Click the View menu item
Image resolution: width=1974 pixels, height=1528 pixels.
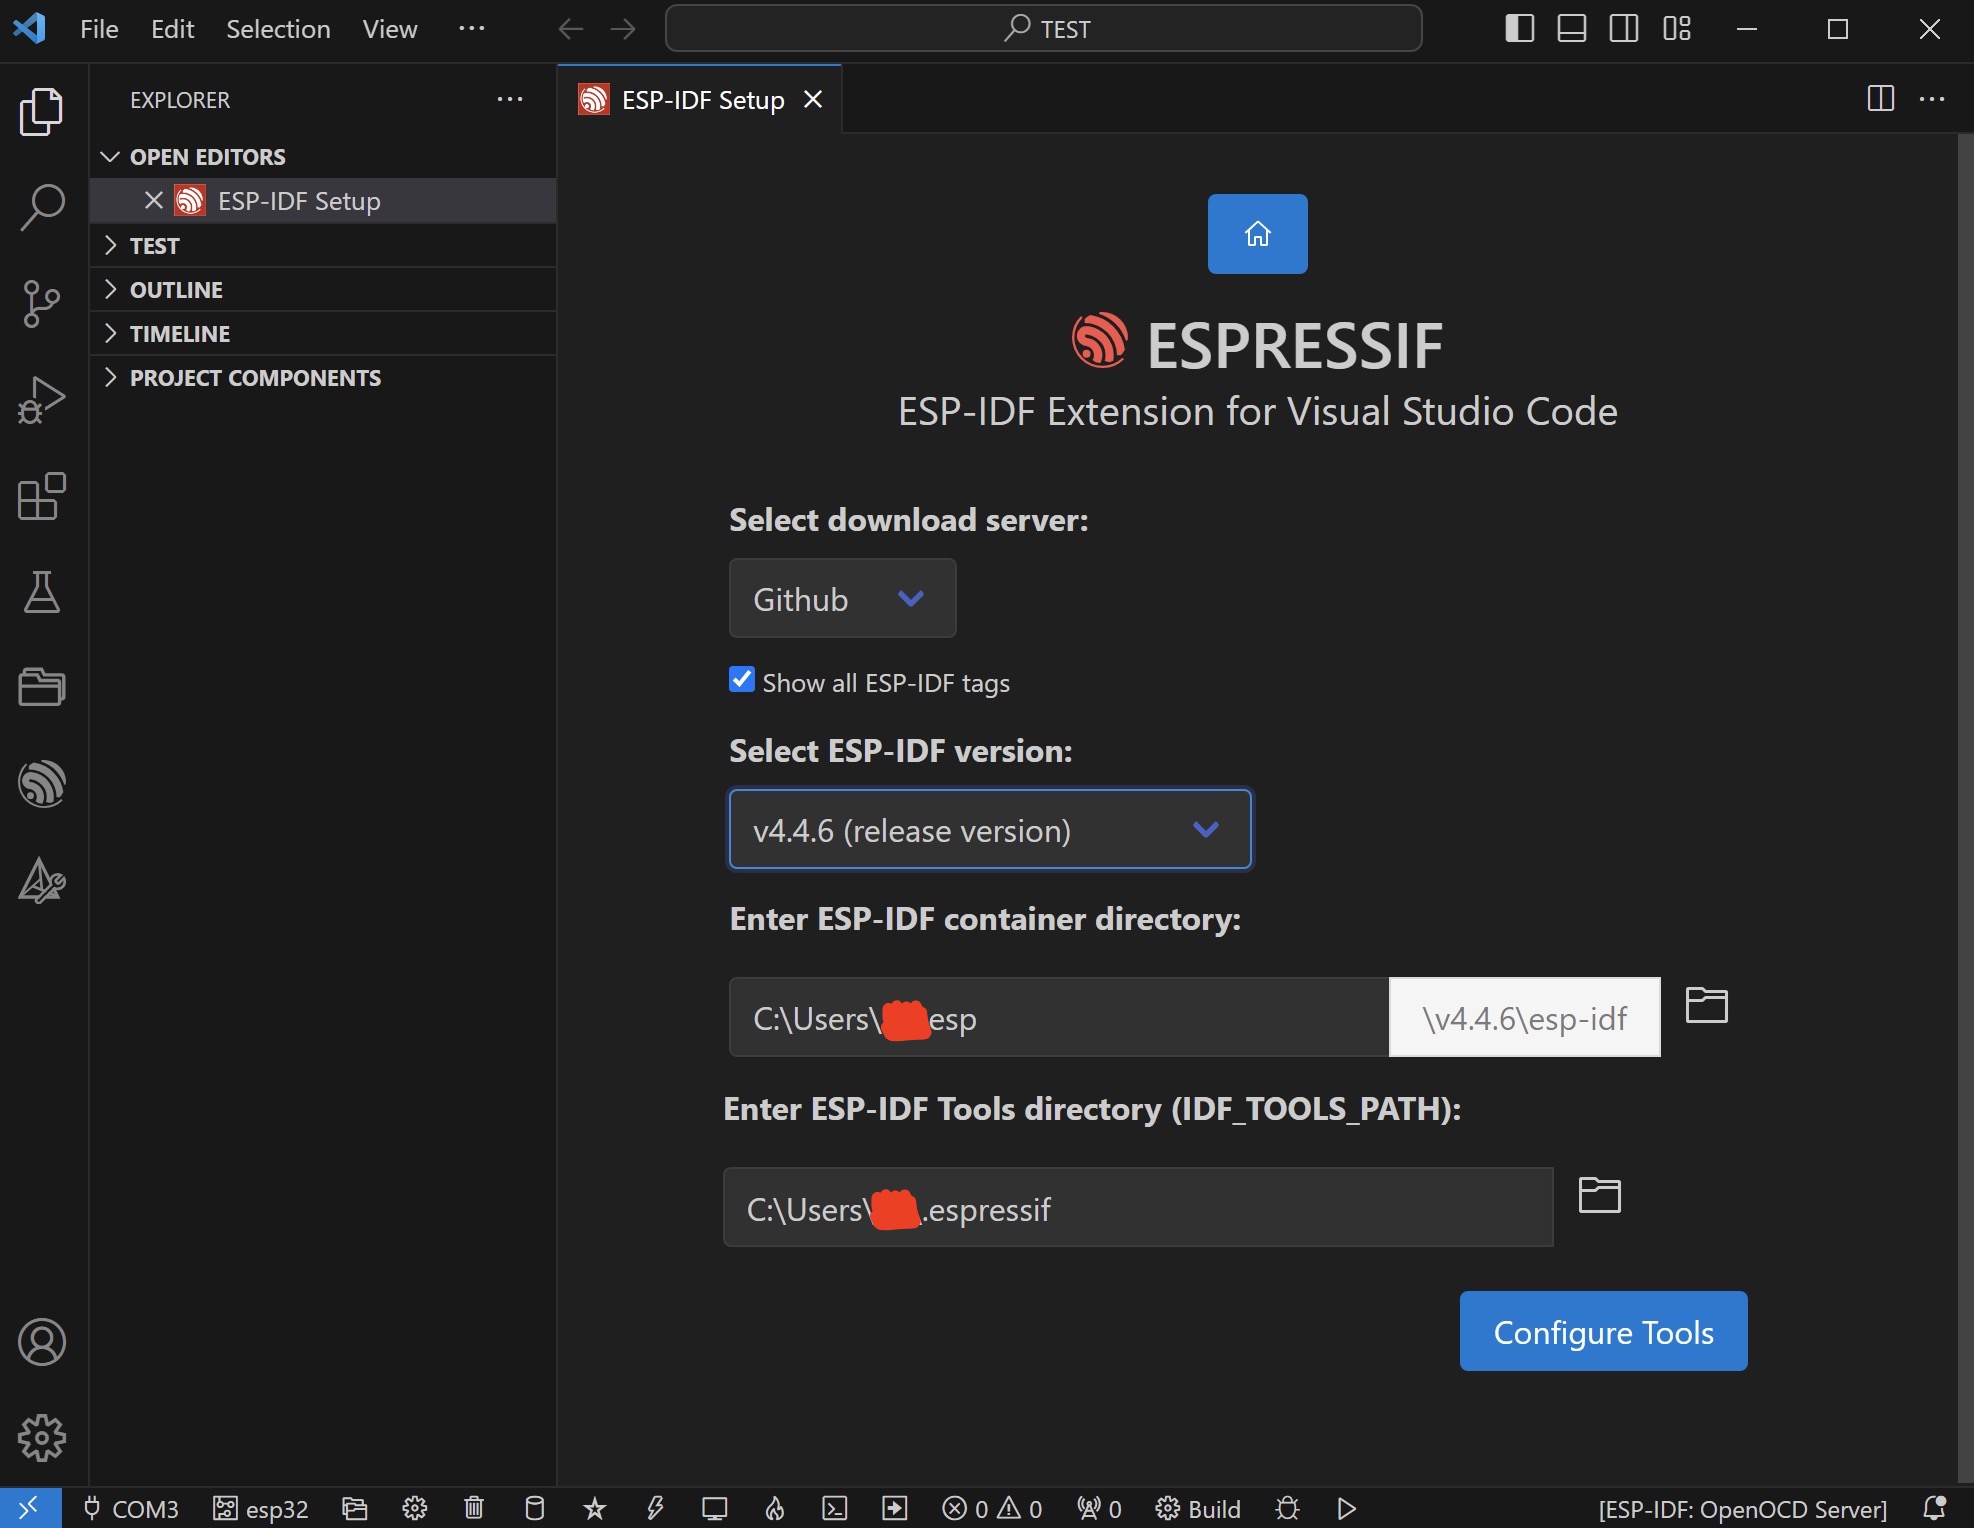(389, 27)
